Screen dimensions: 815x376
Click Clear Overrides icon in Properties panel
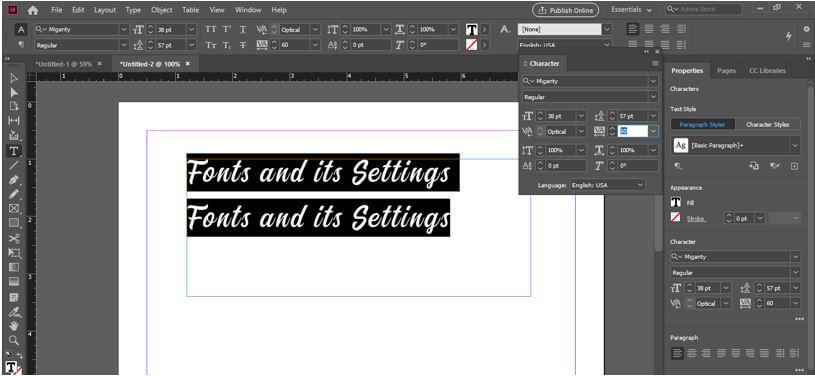click(774, 166)
